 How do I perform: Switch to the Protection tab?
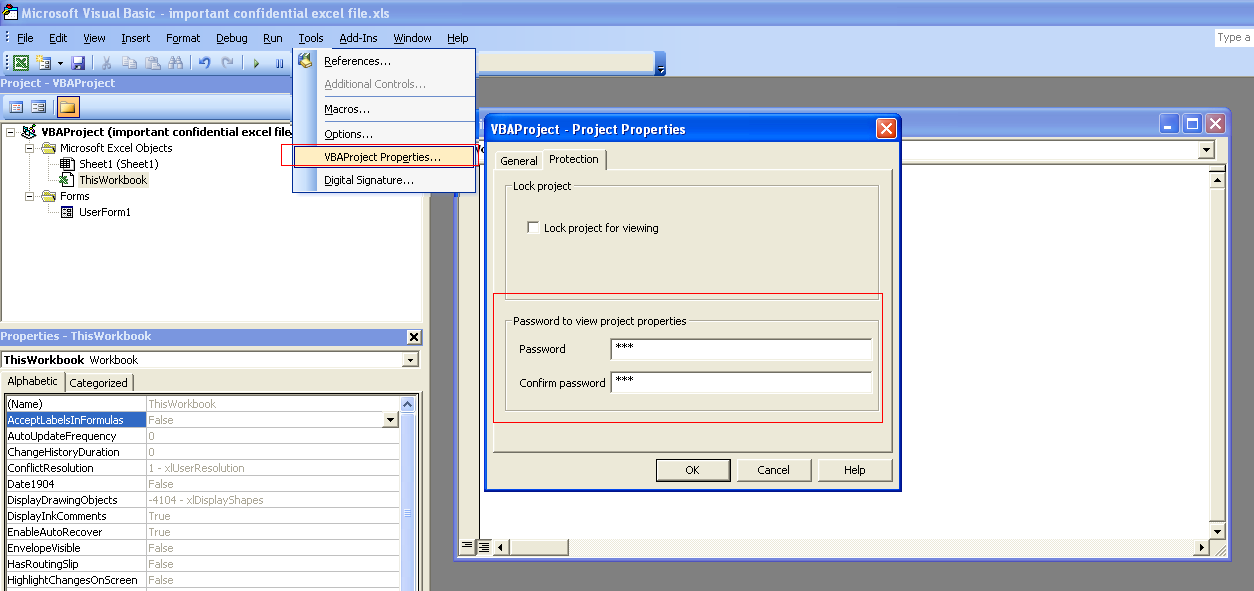[573, 159]
